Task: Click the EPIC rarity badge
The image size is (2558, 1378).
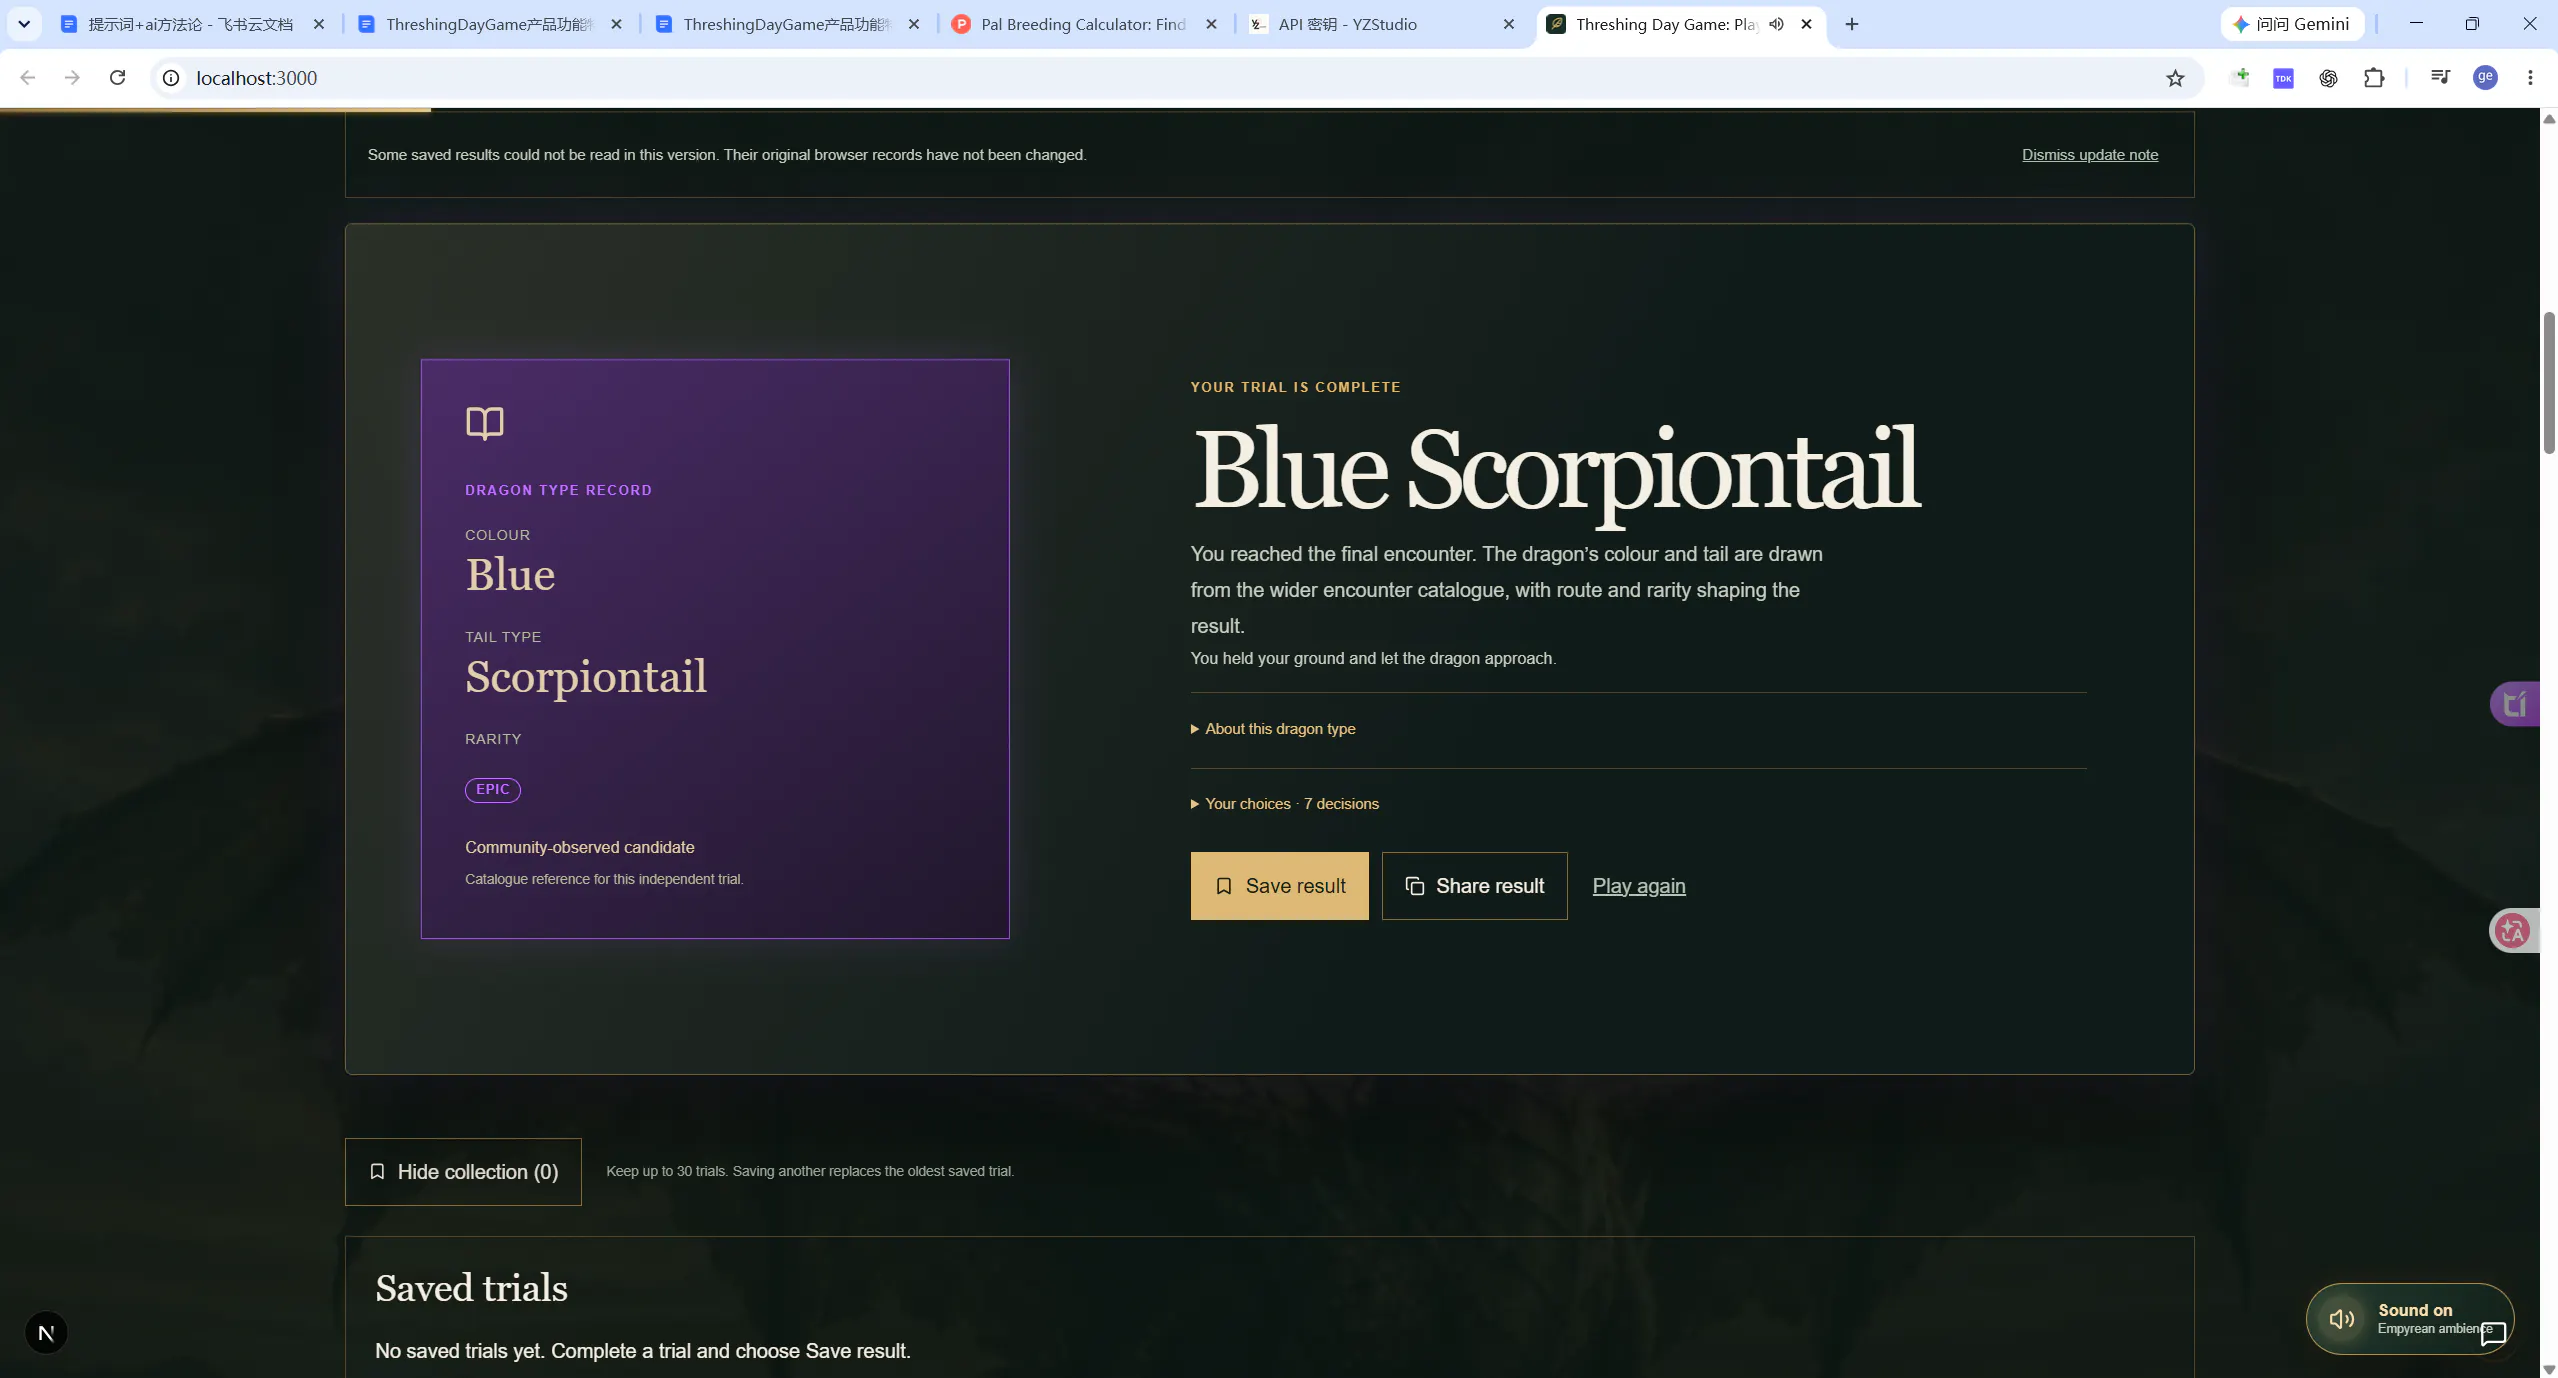Action: (492, 789)
